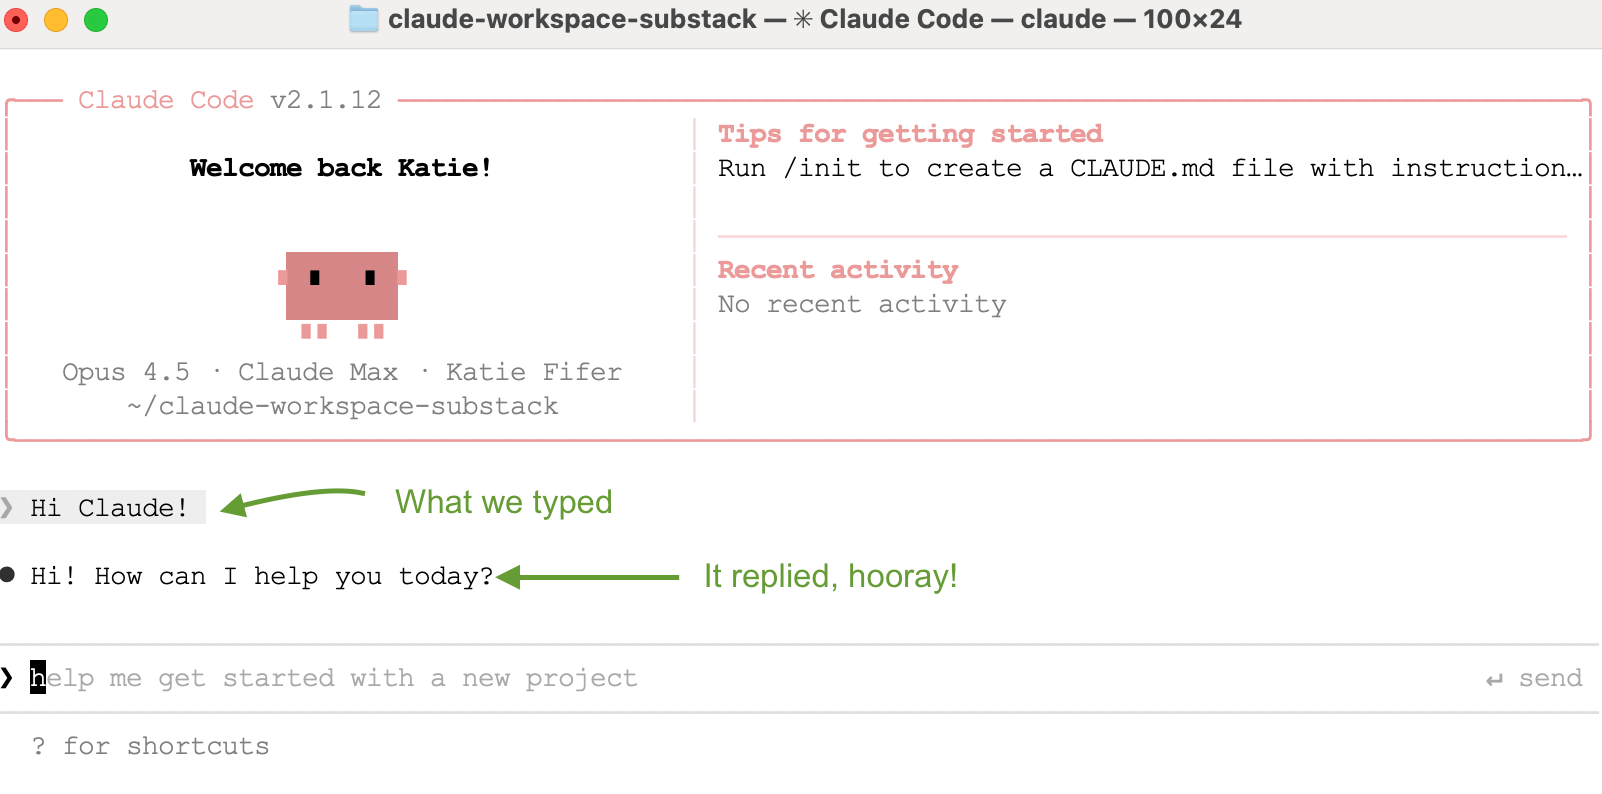Click the window title text in the title bar
The image size is (1602, 794).
tap(814, 19)
